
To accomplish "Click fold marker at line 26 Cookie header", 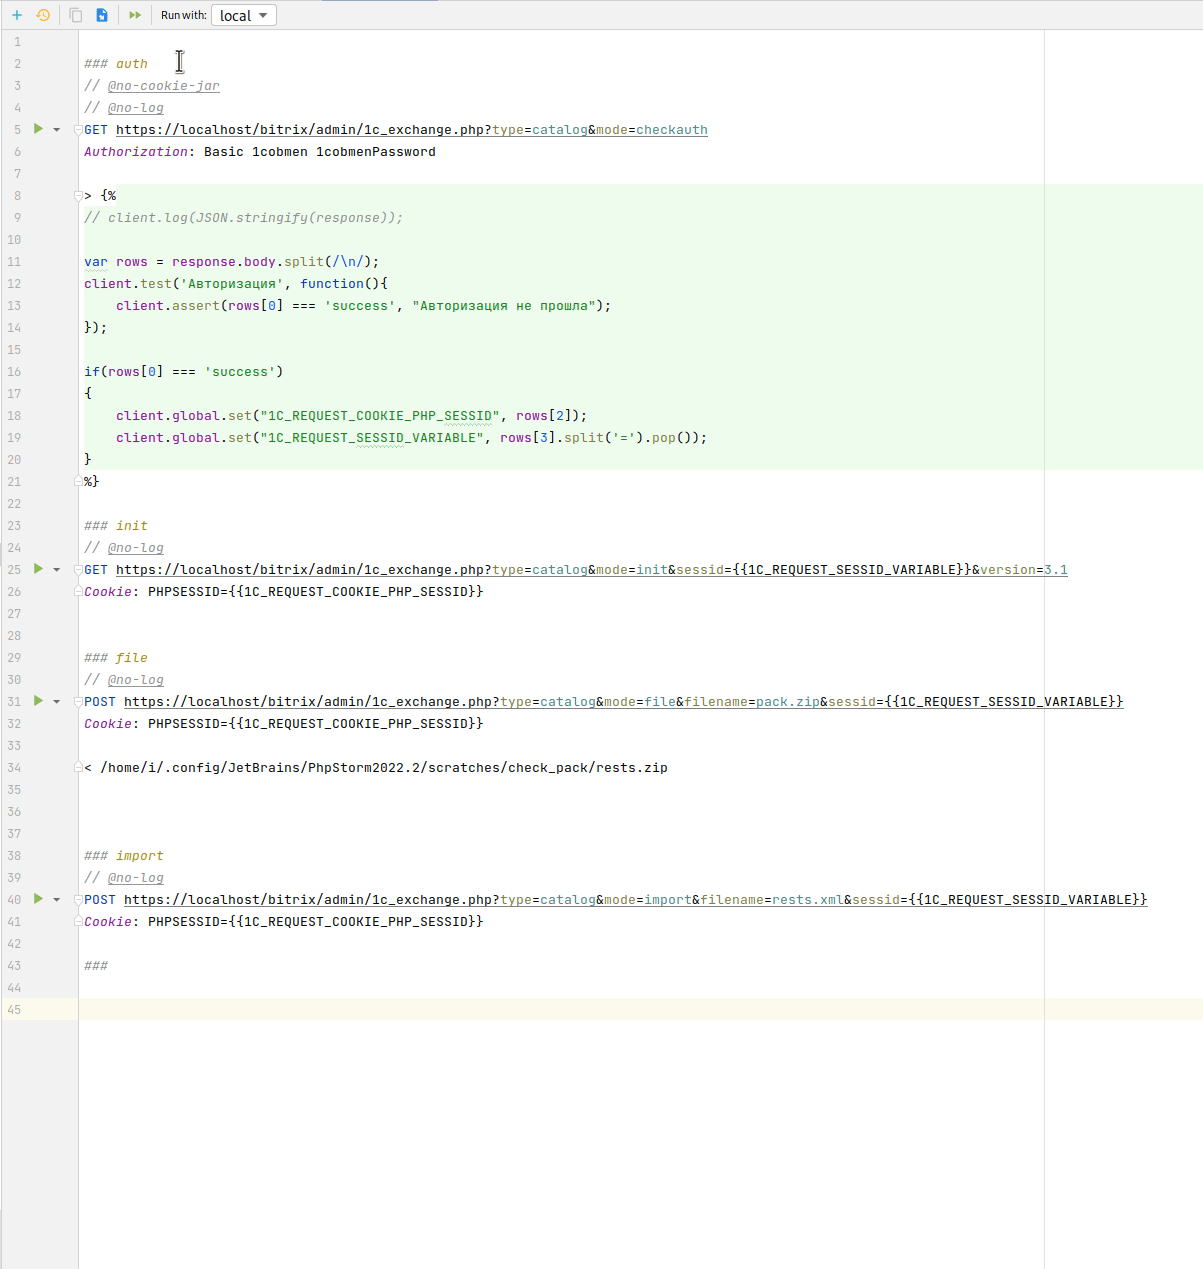I will click(x=78, y=591).
